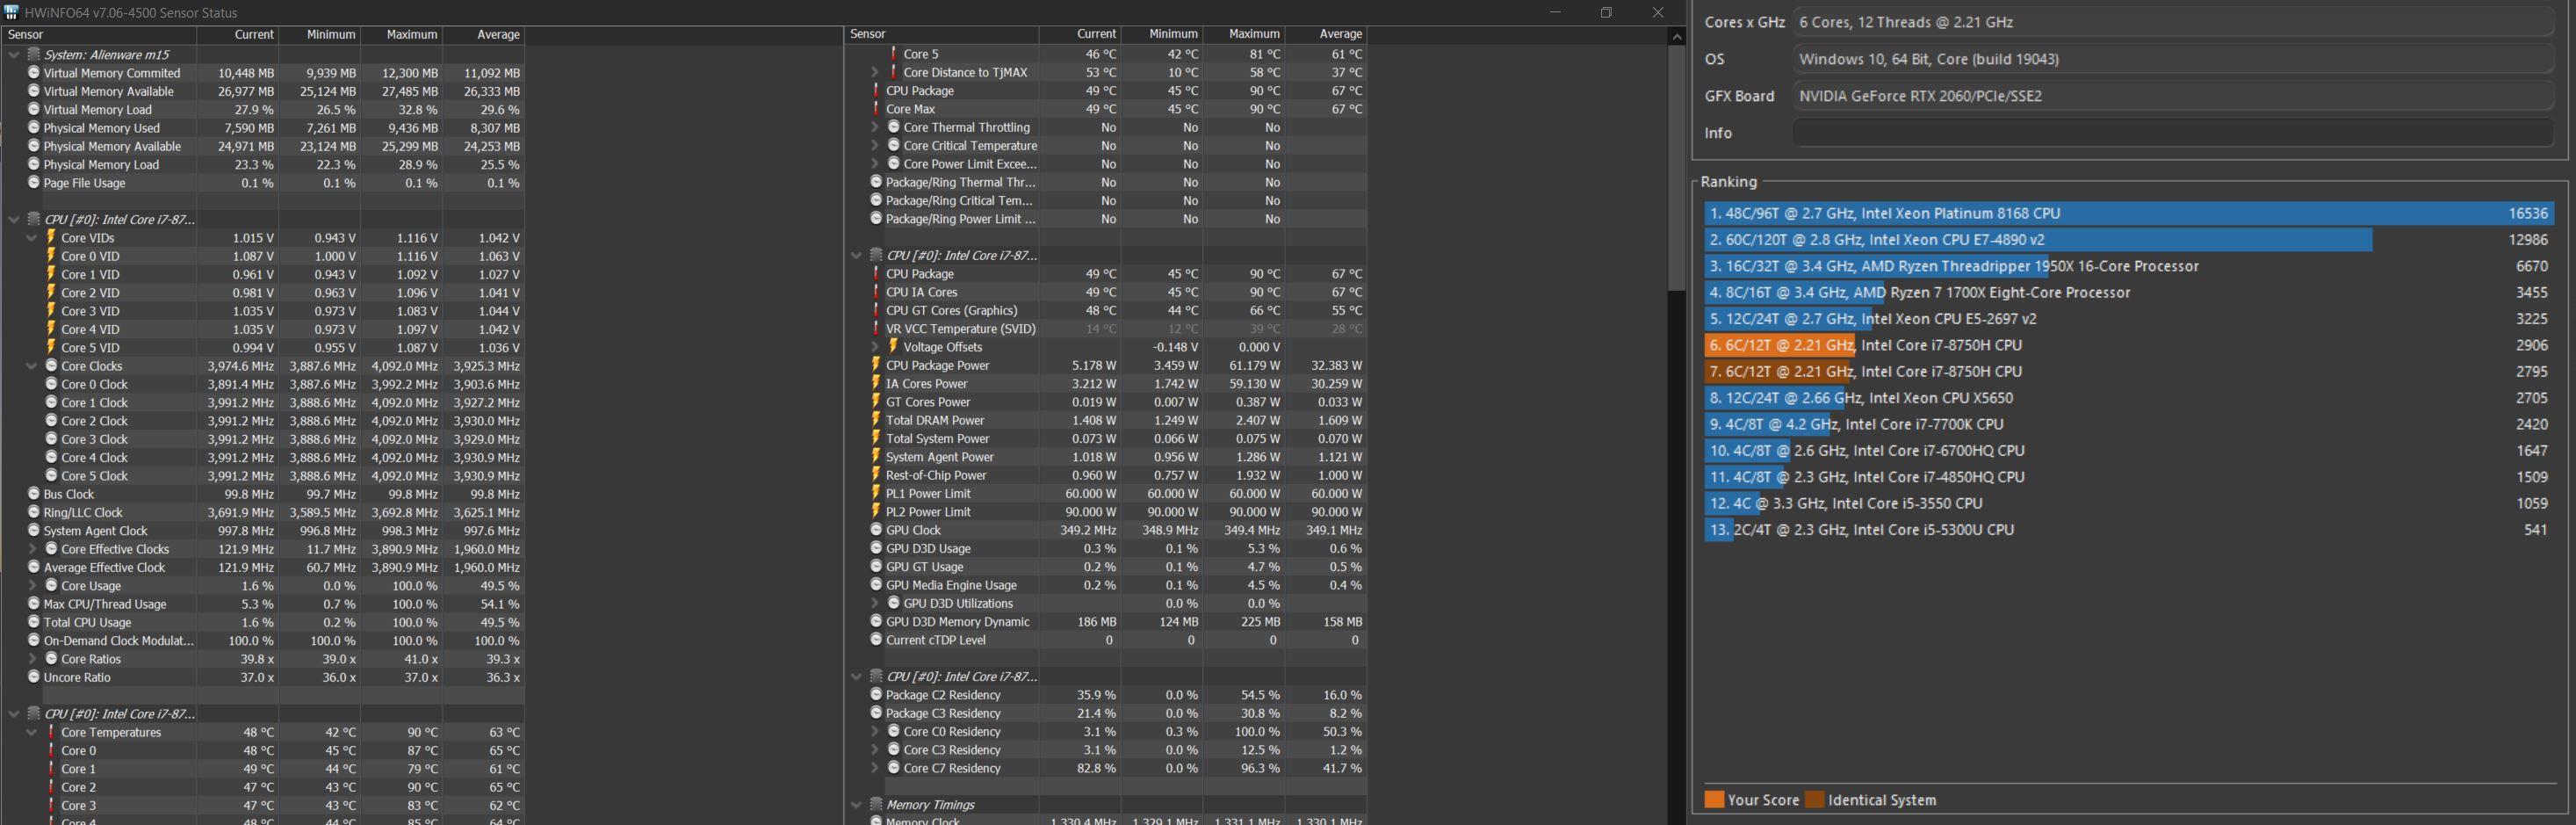
Task: Select the Ryzen Threadripper 1950X ranking row
Action: click(2129, 266)
